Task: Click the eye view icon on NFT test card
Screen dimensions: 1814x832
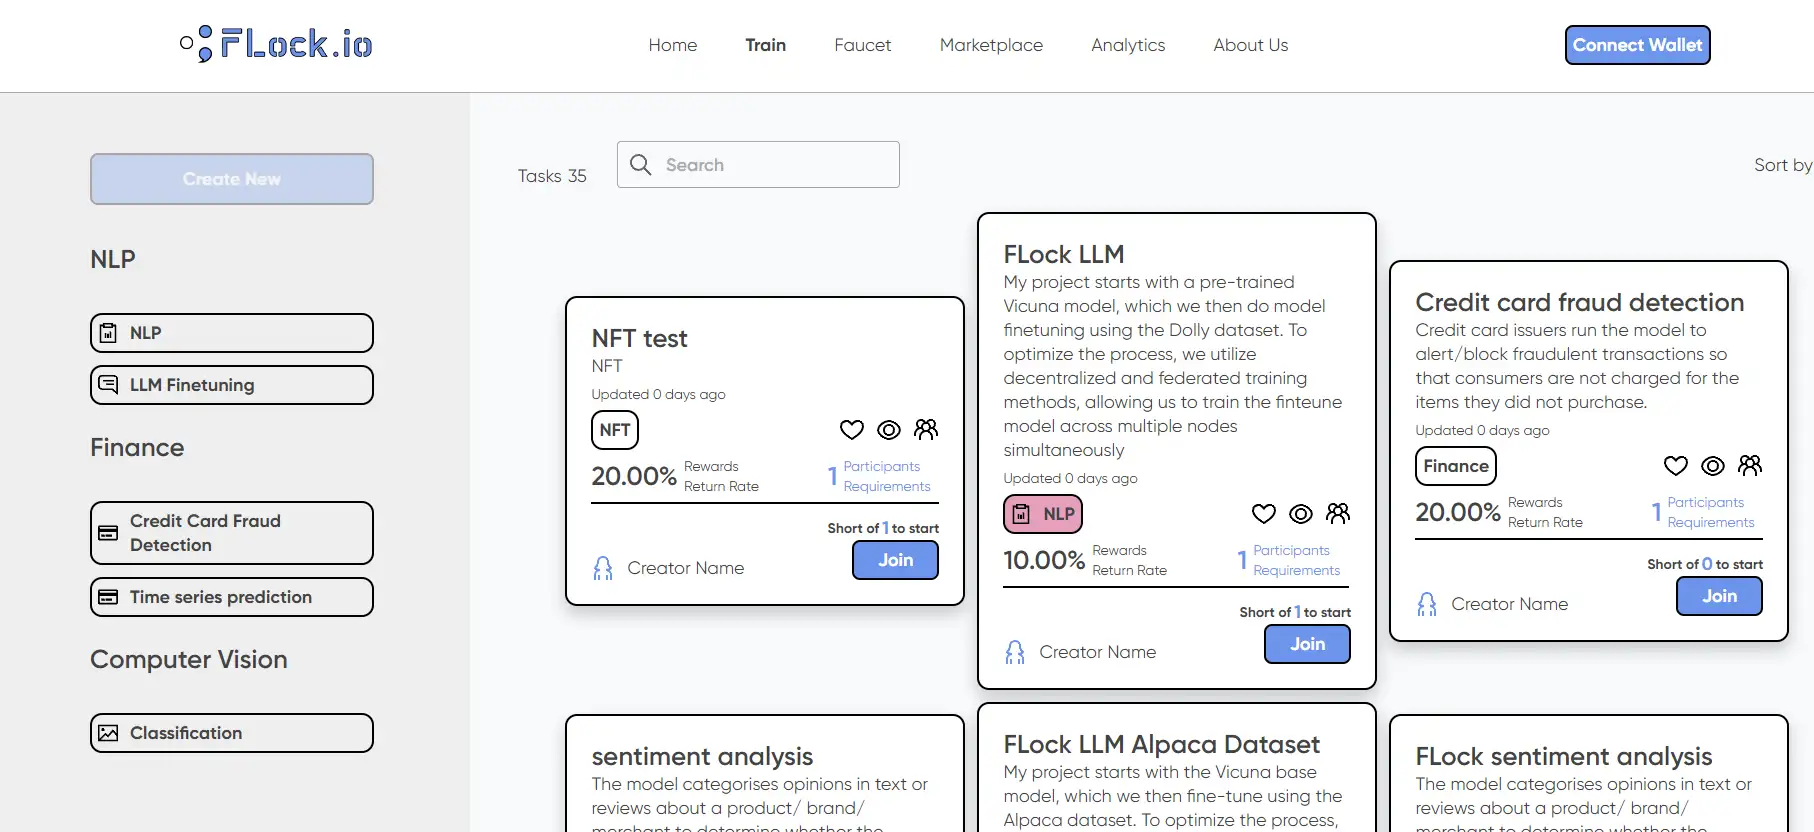Action: 888,430
